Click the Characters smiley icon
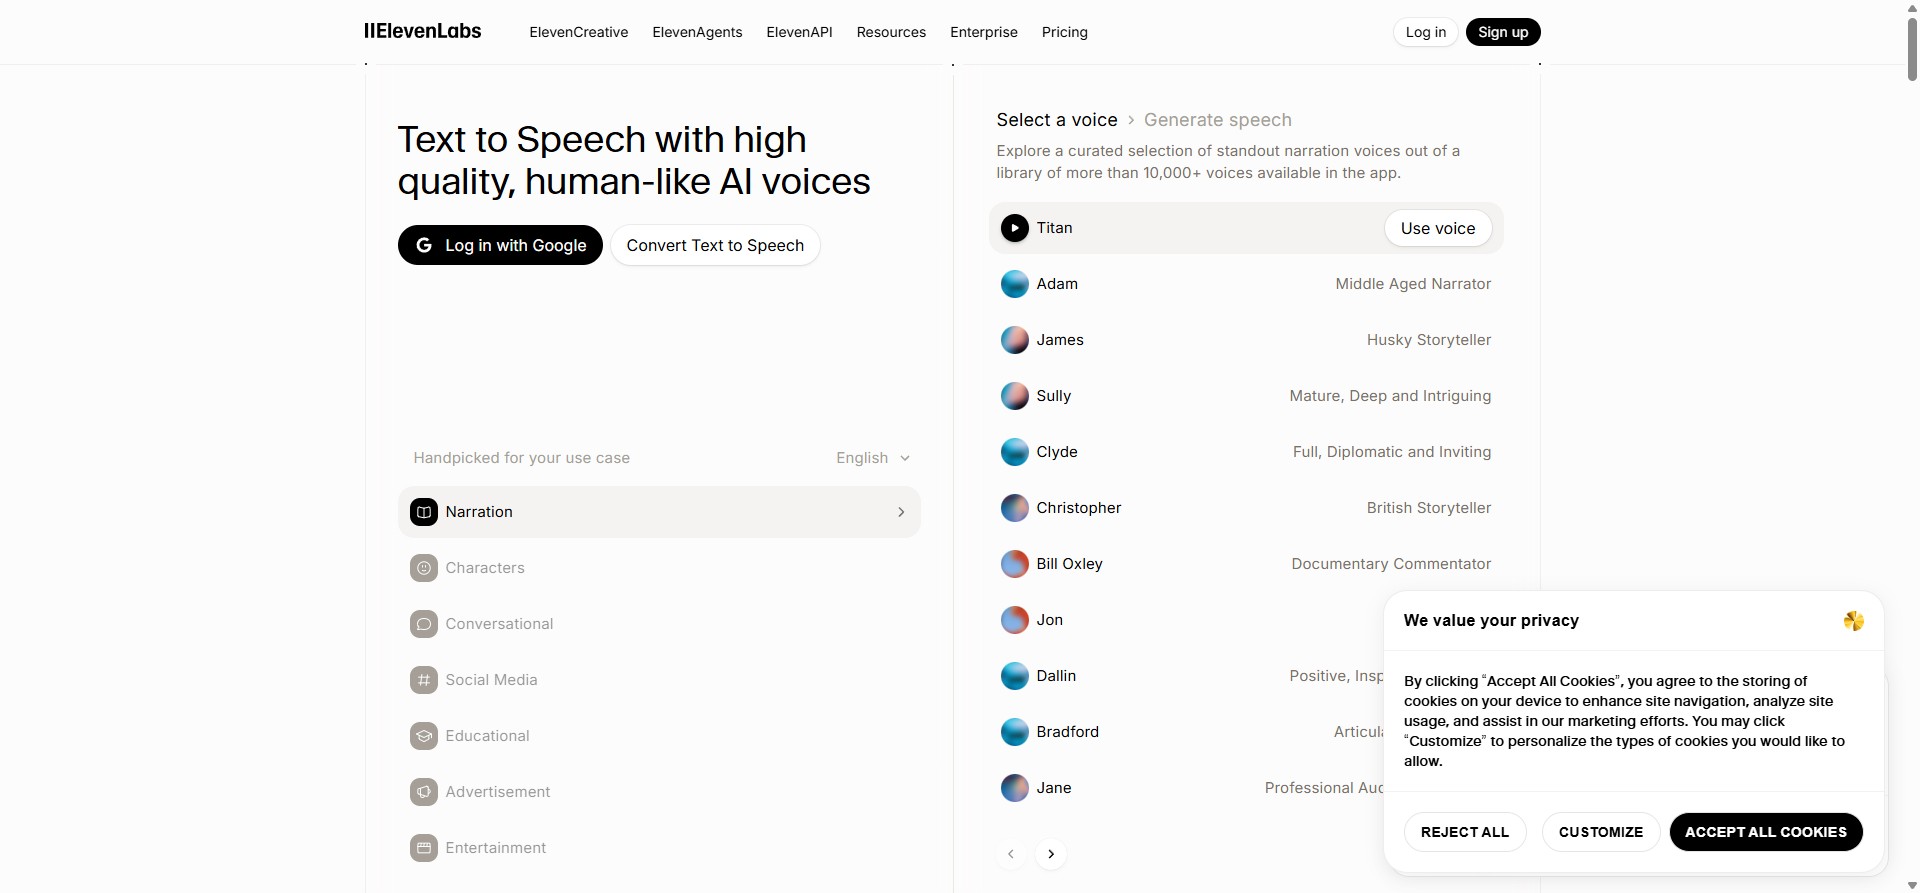The image size is (1920, 893). pyautogui.click(x=424, y=568)
